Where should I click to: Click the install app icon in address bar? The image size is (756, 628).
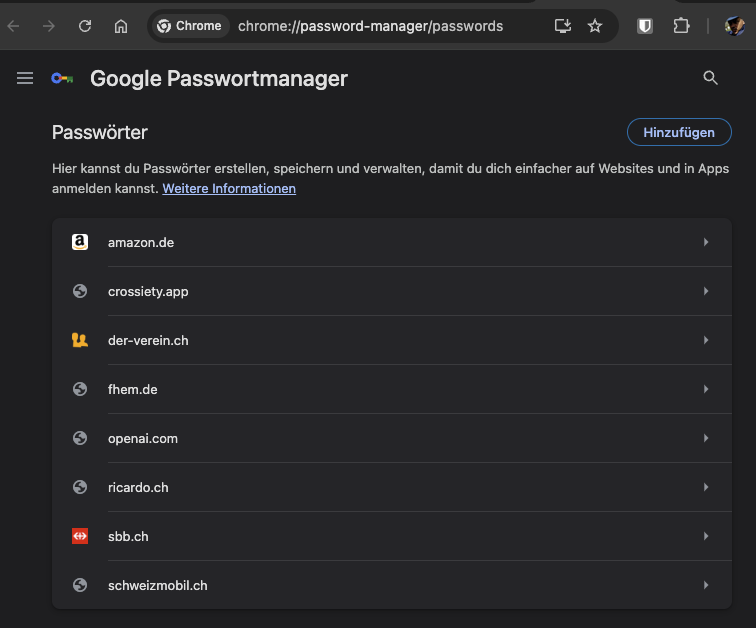click(563, 26)
